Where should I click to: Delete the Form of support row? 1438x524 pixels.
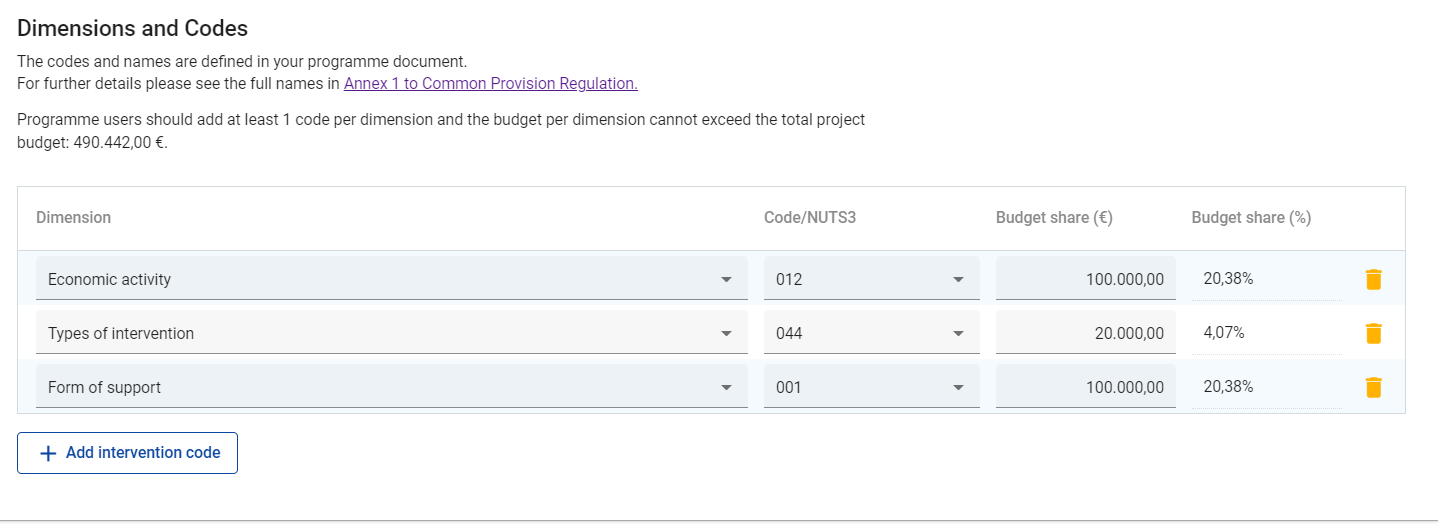1373,387
